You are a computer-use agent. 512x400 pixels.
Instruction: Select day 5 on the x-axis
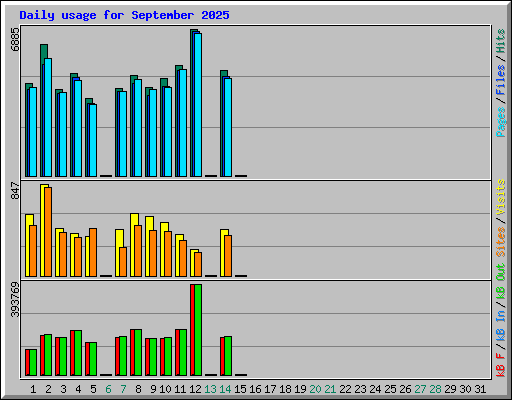pos(93,389)
